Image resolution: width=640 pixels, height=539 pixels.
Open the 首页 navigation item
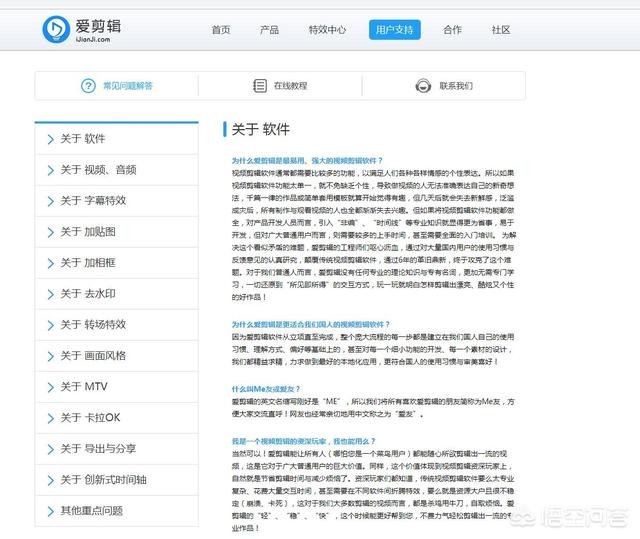221,30
